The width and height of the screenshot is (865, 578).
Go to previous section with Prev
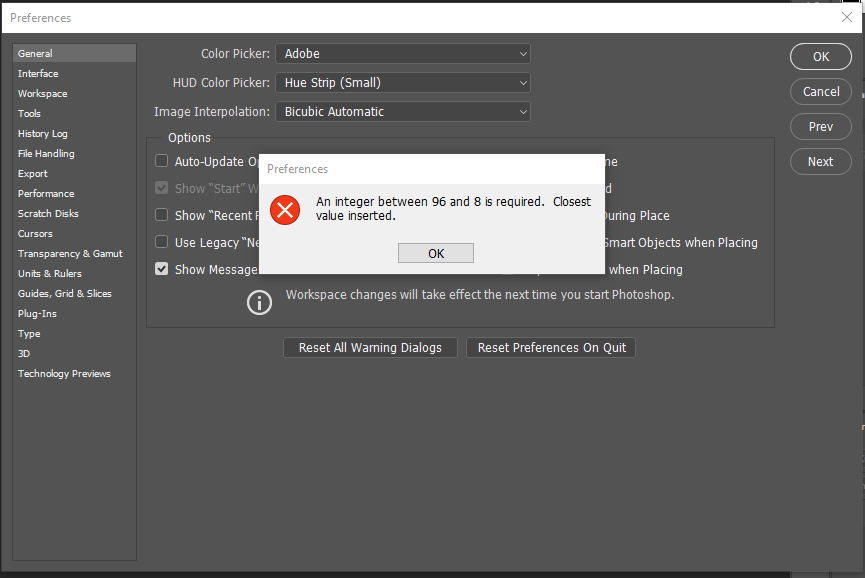[x=821, y=127]
